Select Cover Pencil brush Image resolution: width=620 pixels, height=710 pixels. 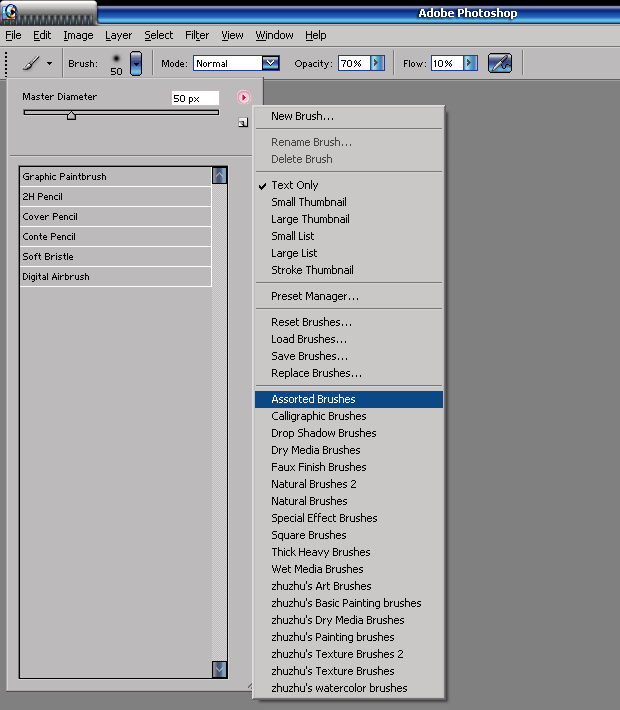coord(115,216)
